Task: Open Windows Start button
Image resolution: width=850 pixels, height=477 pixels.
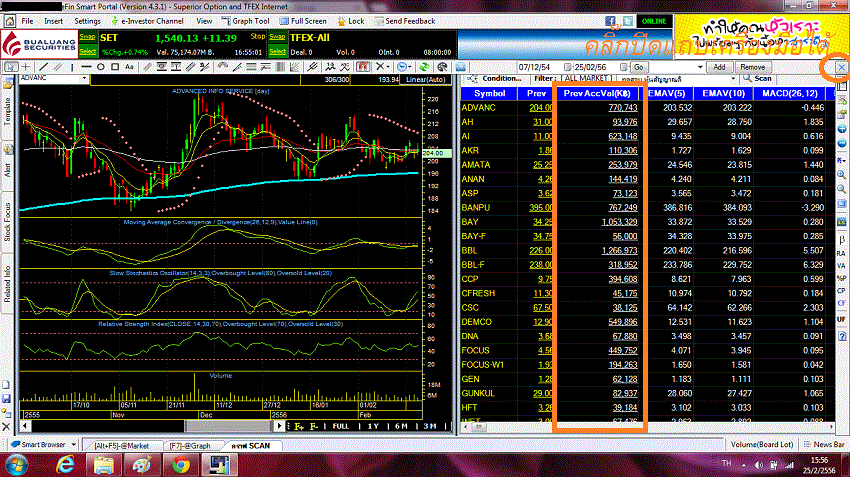Action: [16, 465]
